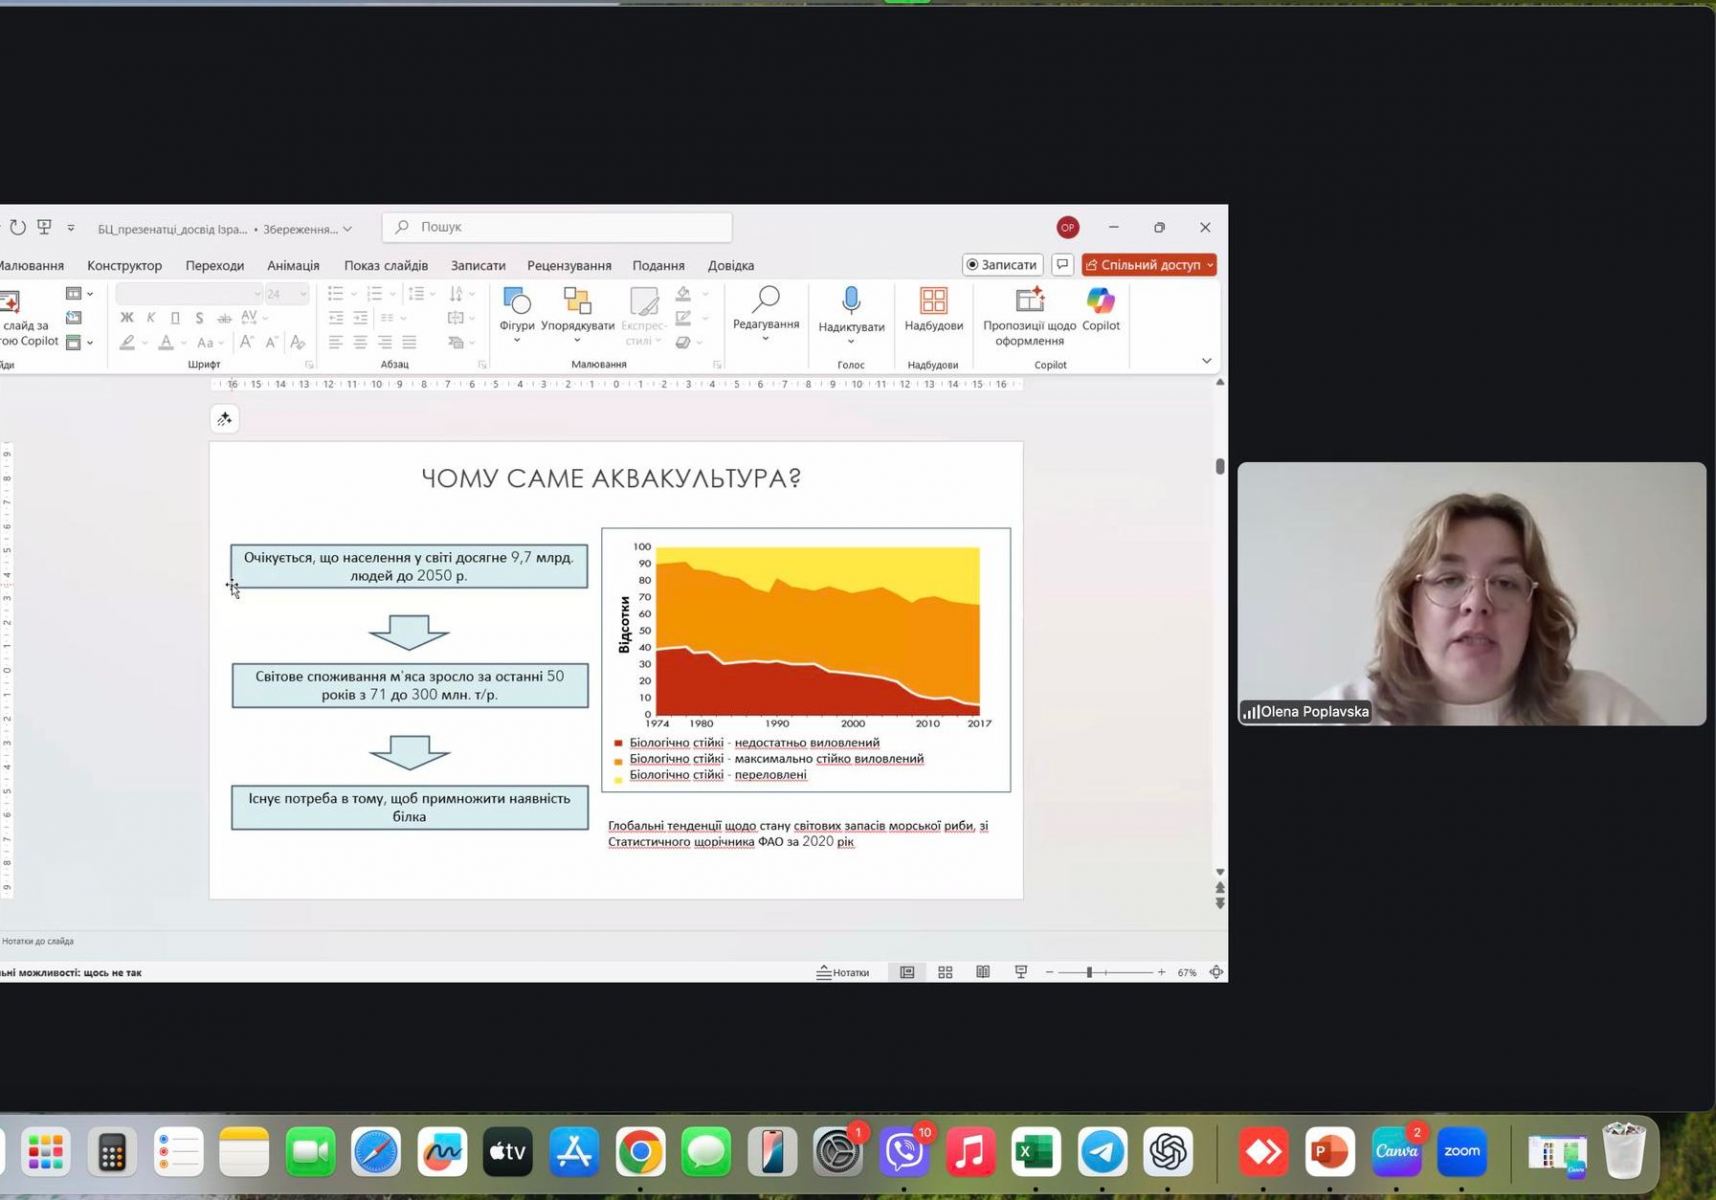Open the Анімація tab
1716x1200 pixels.
(293, 266)
